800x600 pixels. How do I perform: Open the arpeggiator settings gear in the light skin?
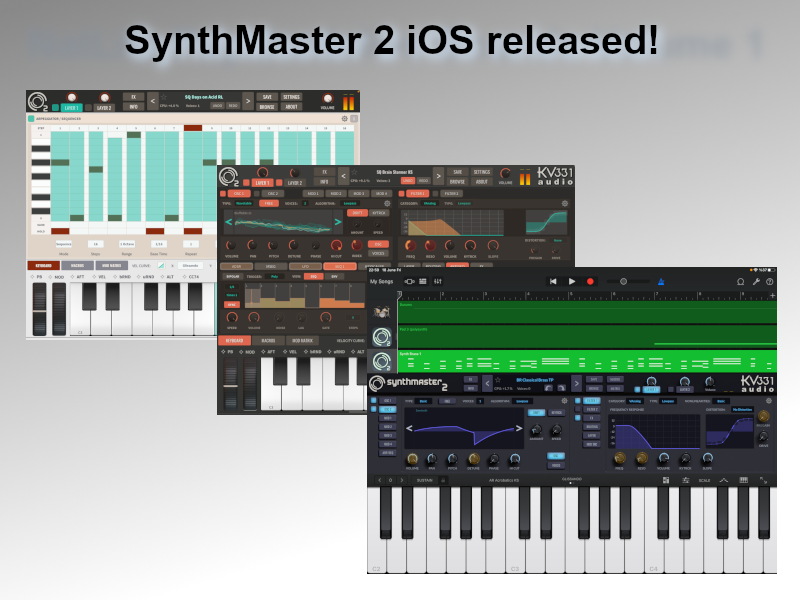pos(344,118)
